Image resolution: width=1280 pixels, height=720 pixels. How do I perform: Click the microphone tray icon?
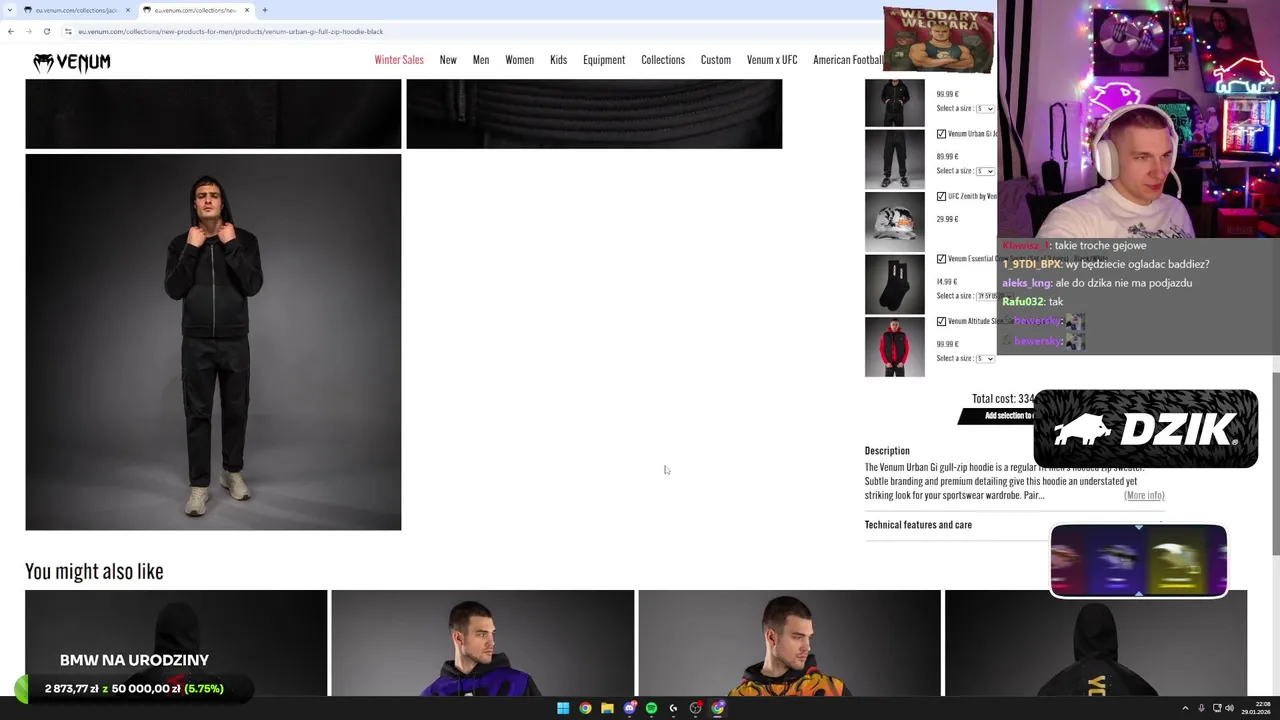click(1201, 708)
